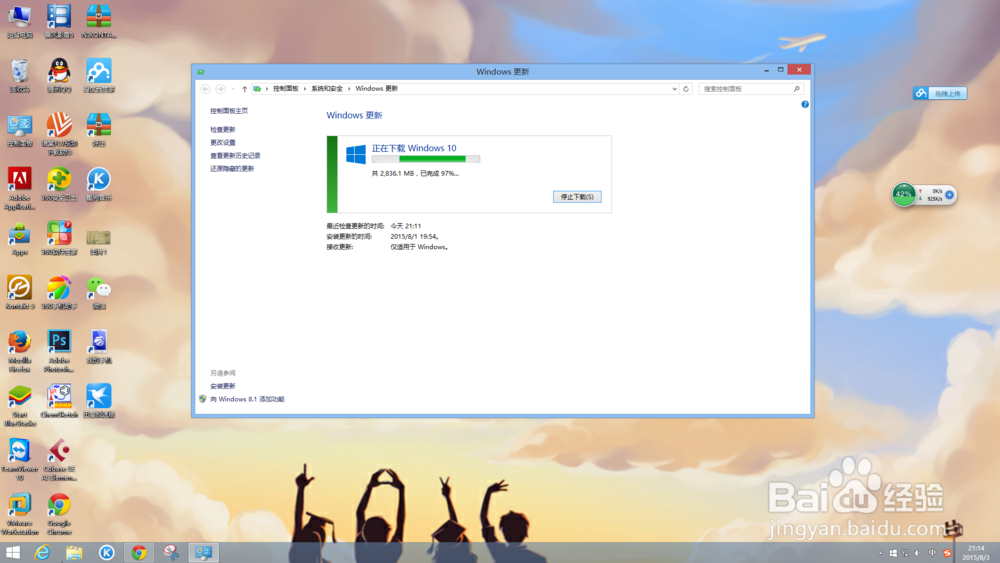Open 查看更新历史记录 link
The height and width of the screenshot is (563, 1000).
click(x=235, y=156)
